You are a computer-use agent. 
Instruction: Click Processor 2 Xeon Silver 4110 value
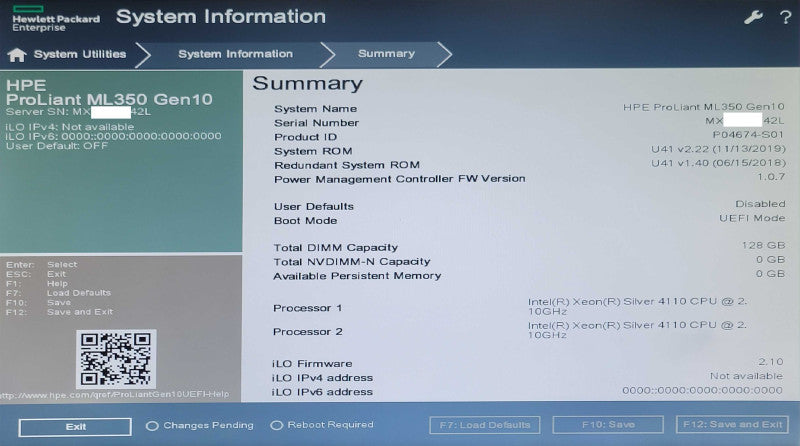point(637,330)
